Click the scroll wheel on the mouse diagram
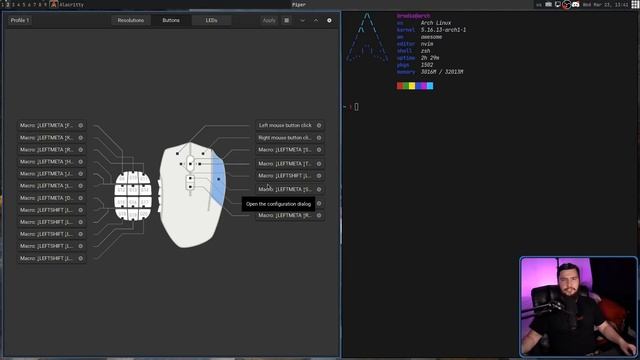The image size is (640, 360). (190, 163)
